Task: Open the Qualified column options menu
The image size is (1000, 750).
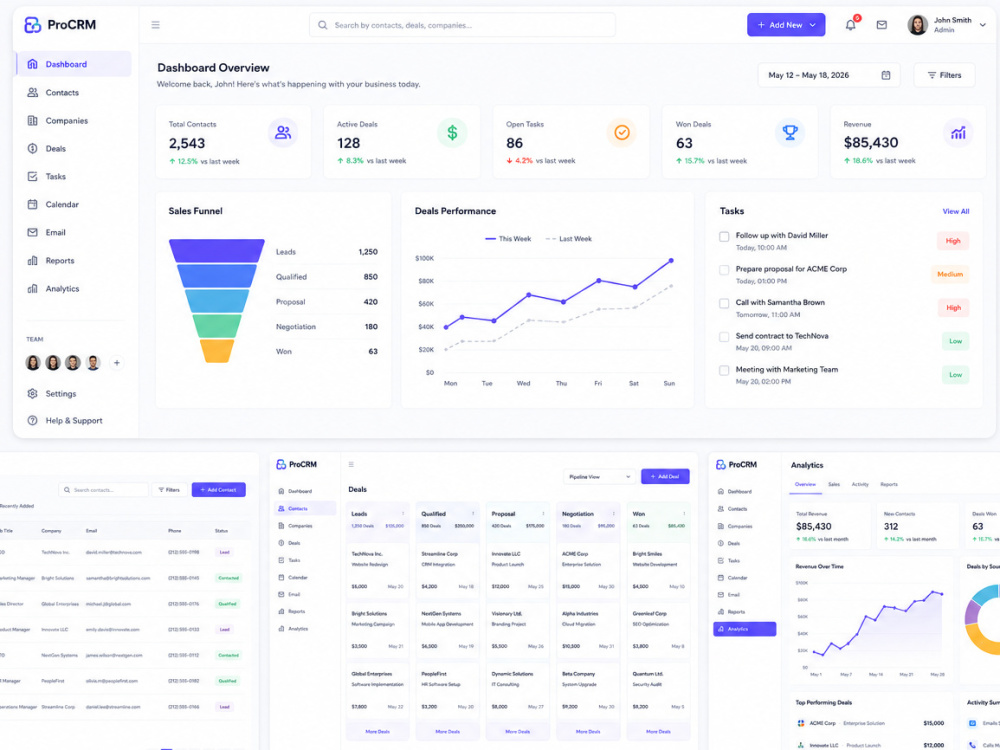Action: point(473,513)
